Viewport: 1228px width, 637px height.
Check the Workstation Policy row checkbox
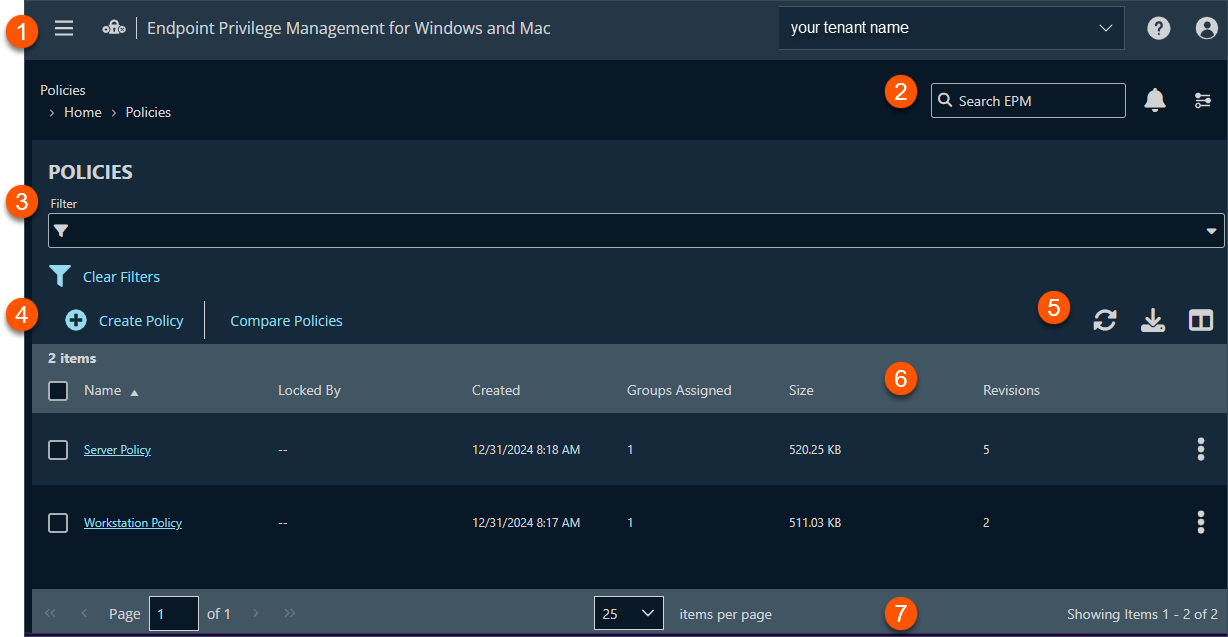[x=58, y=523]
